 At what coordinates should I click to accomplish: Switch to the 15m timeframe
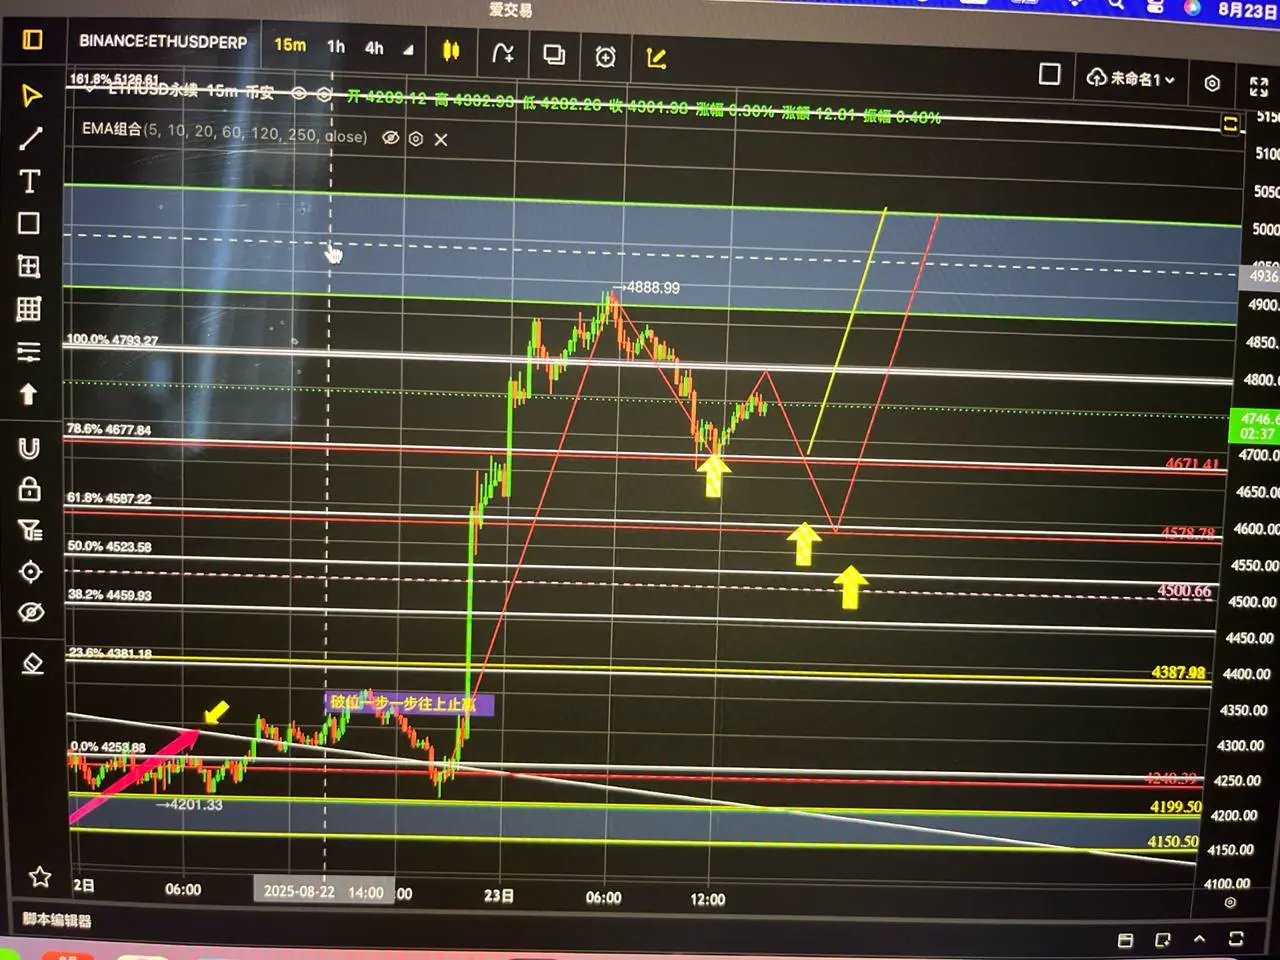[x=290, y=45]
